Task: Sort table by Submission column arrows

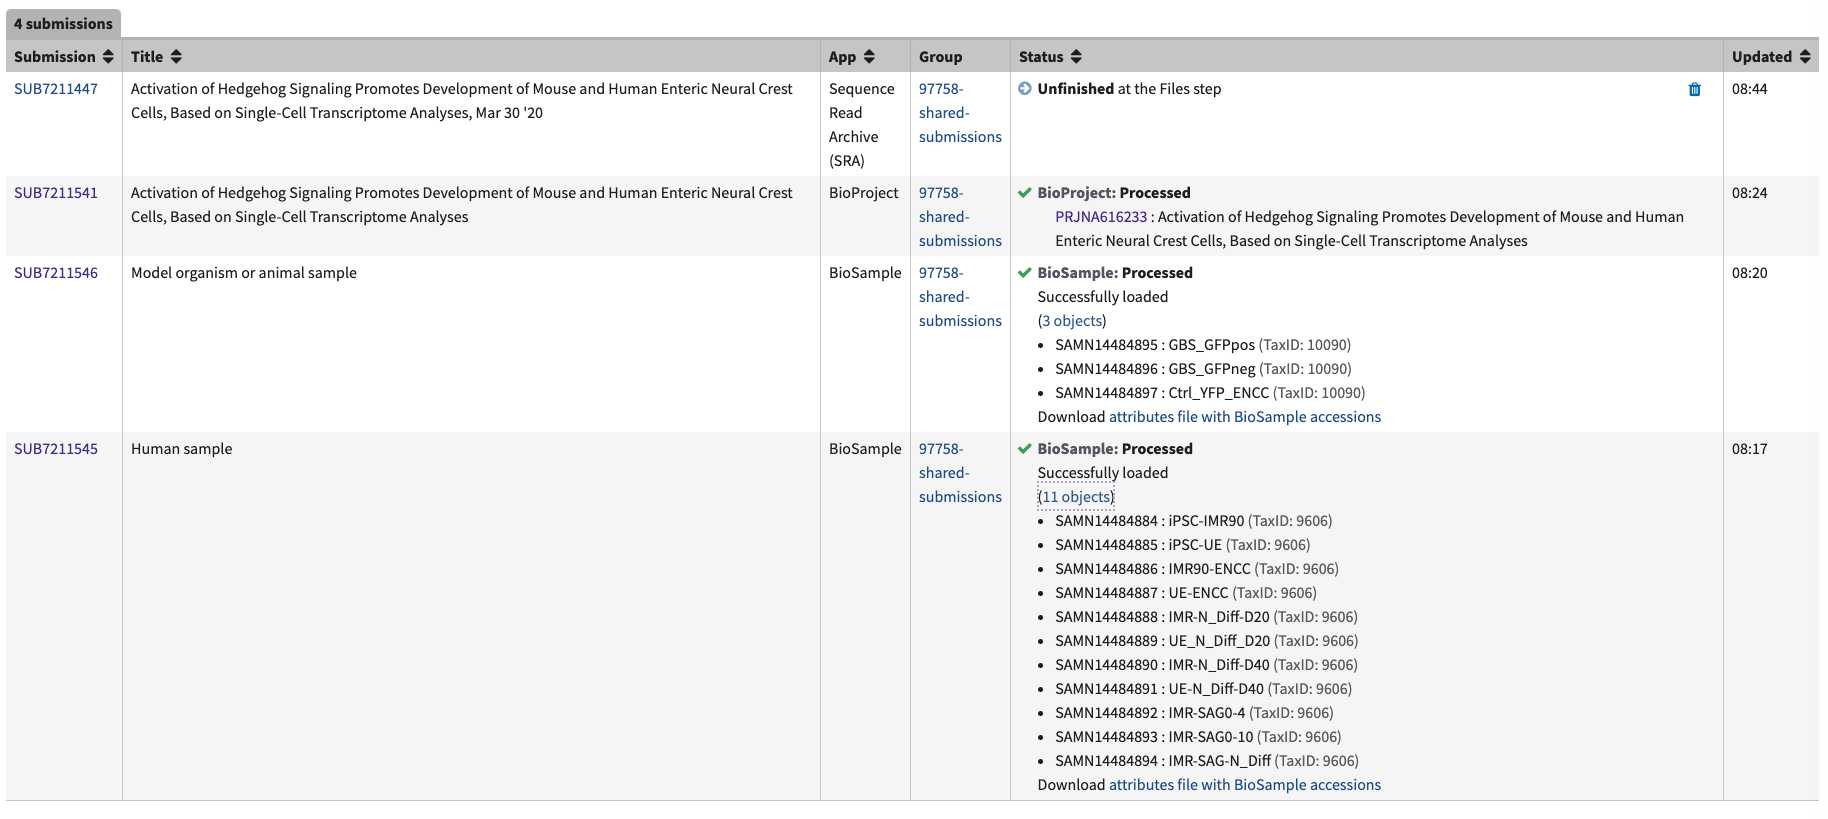Action: pos(108,57)
